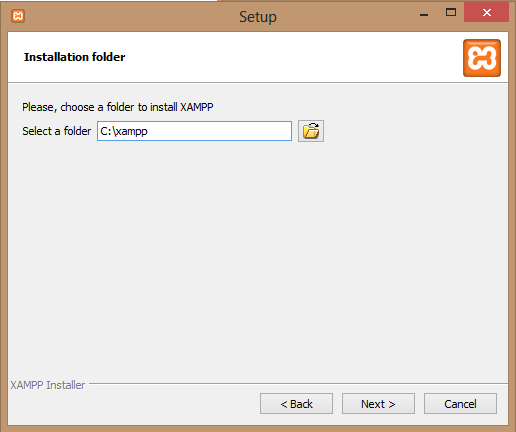Click "Please, choose a folder to install XAMPP" text
This screenshot has height=432, width=516.
pyautogui.click(x=118, y=107)
